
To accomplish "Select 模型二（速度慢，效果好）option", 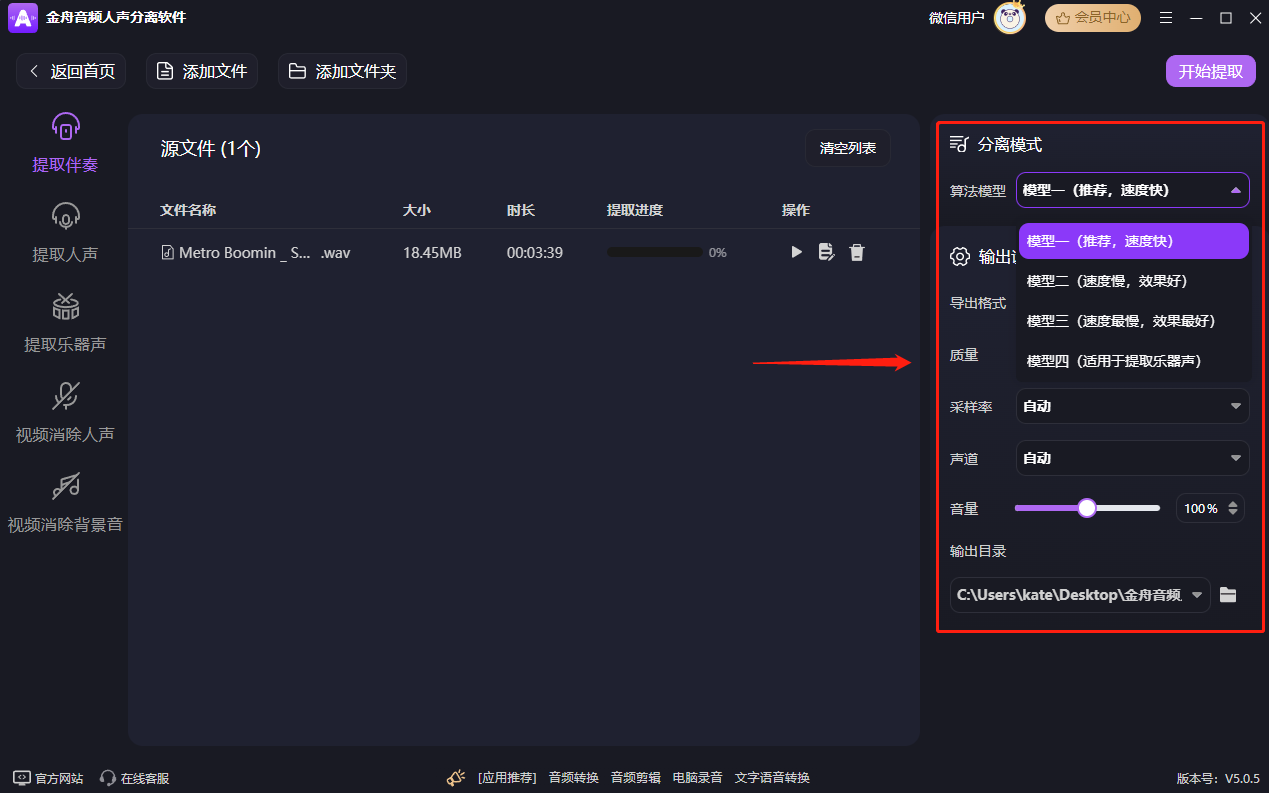I will coord(1134,281).
